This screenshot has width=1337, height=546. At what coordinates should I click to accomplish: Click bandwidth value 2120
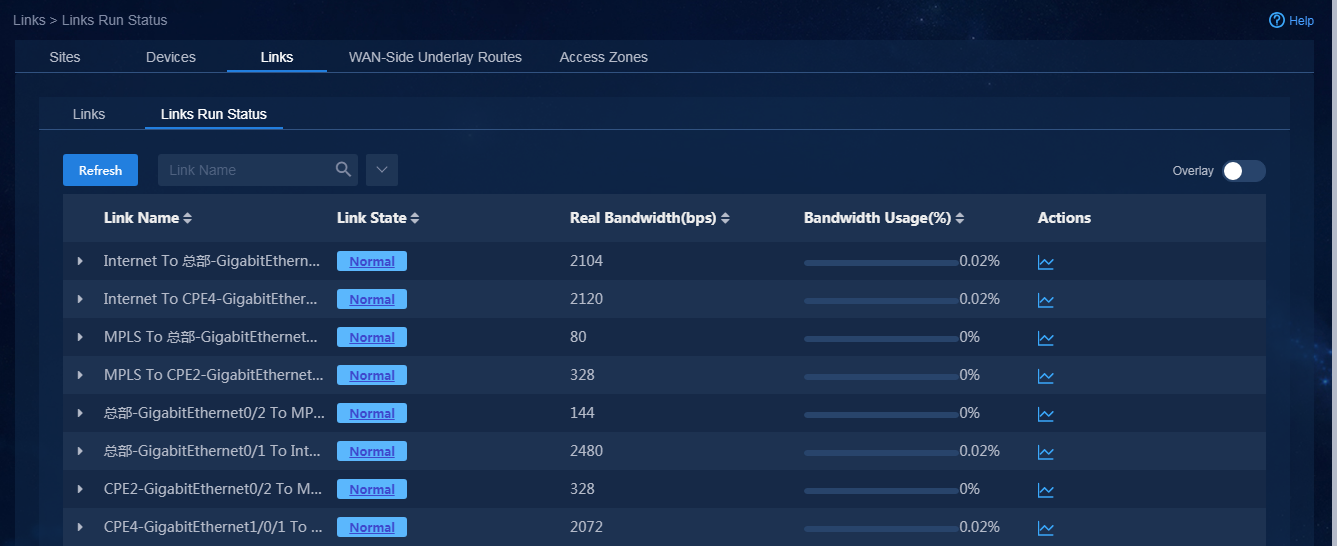tap(586, 299)
